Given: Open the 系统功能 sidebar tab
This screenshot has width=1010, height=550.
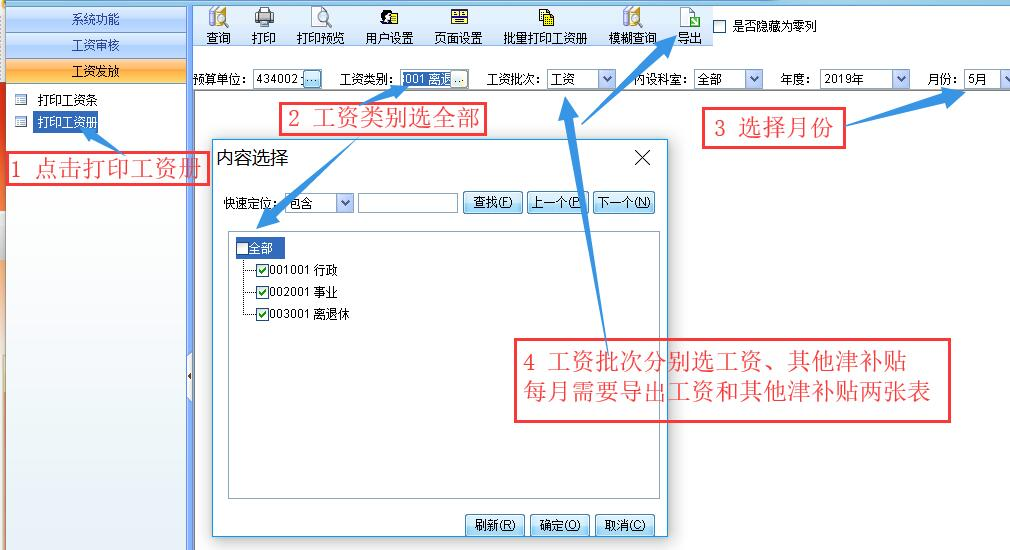Looking at the screenshot, I should (95, 19).
